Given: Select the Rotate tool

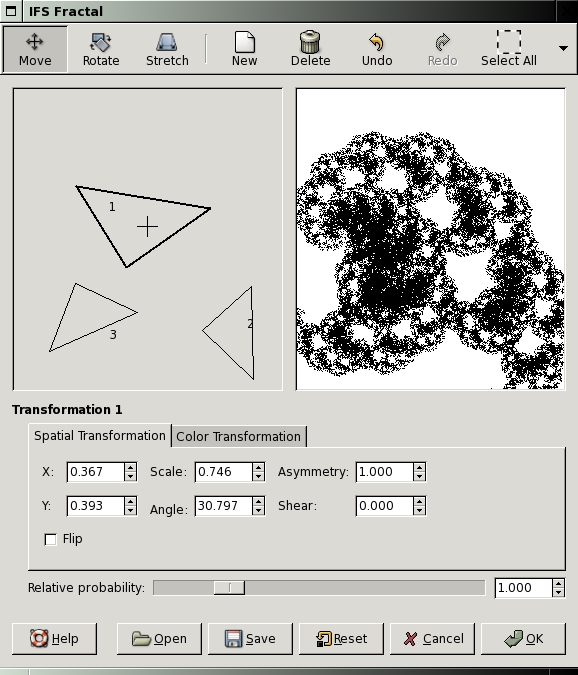Looking at the screenshot, I should click(101, 49).
